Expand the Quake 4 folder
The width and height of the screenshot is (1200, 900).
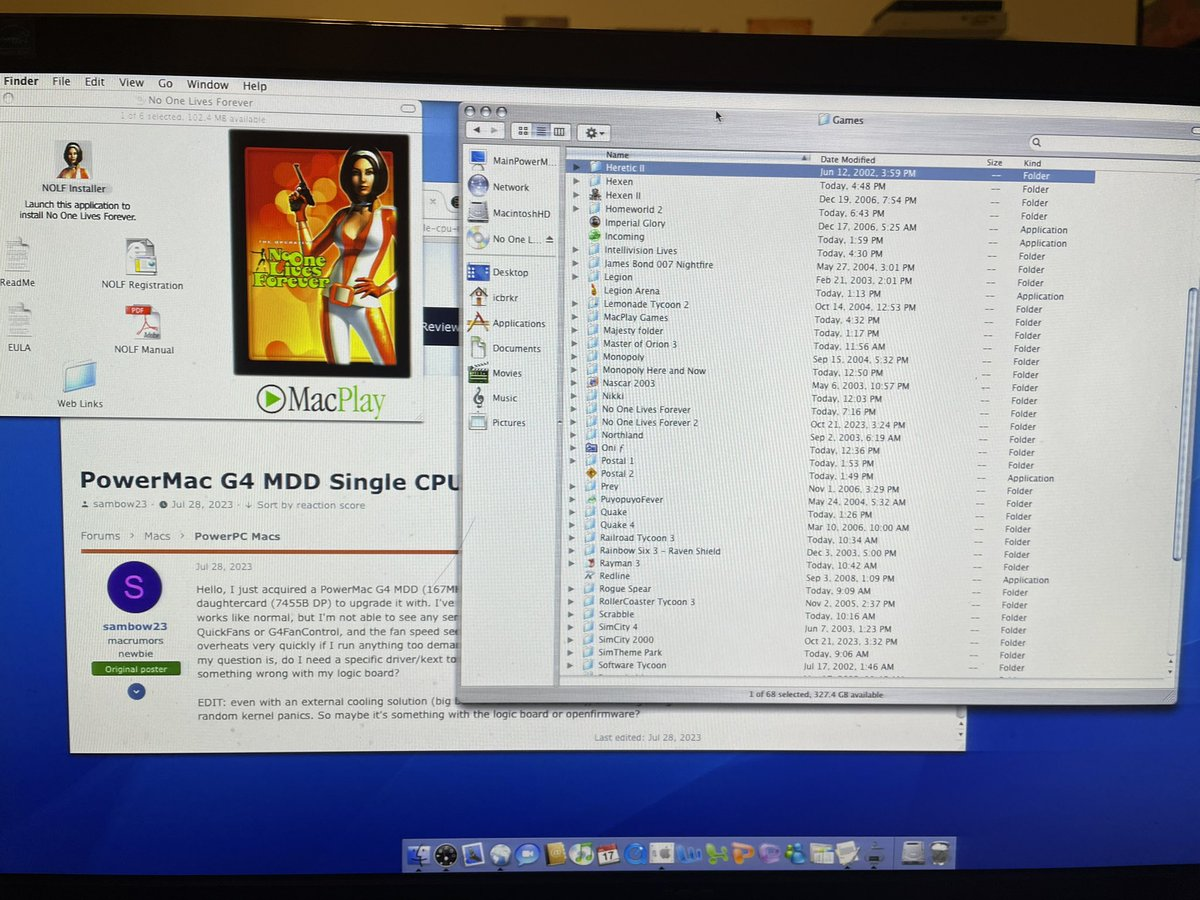[574, 525]
